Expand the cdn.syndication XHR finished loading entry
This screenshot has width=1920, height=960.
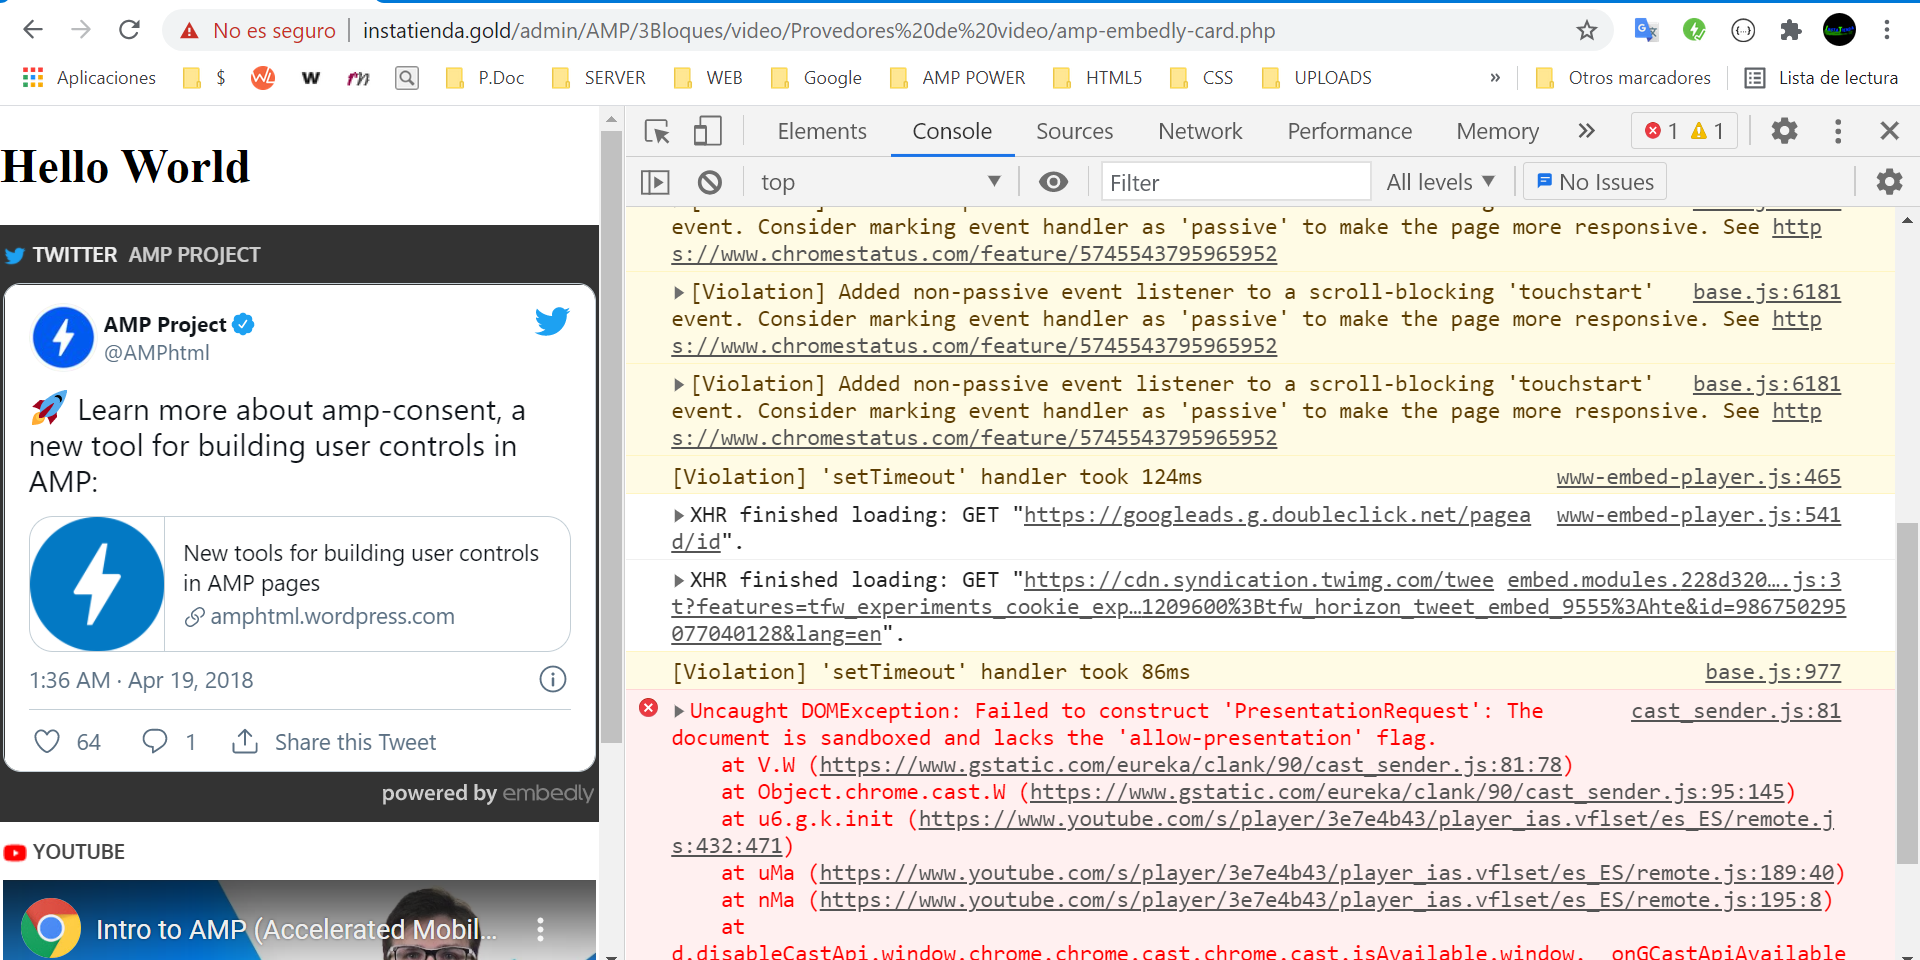679,580
